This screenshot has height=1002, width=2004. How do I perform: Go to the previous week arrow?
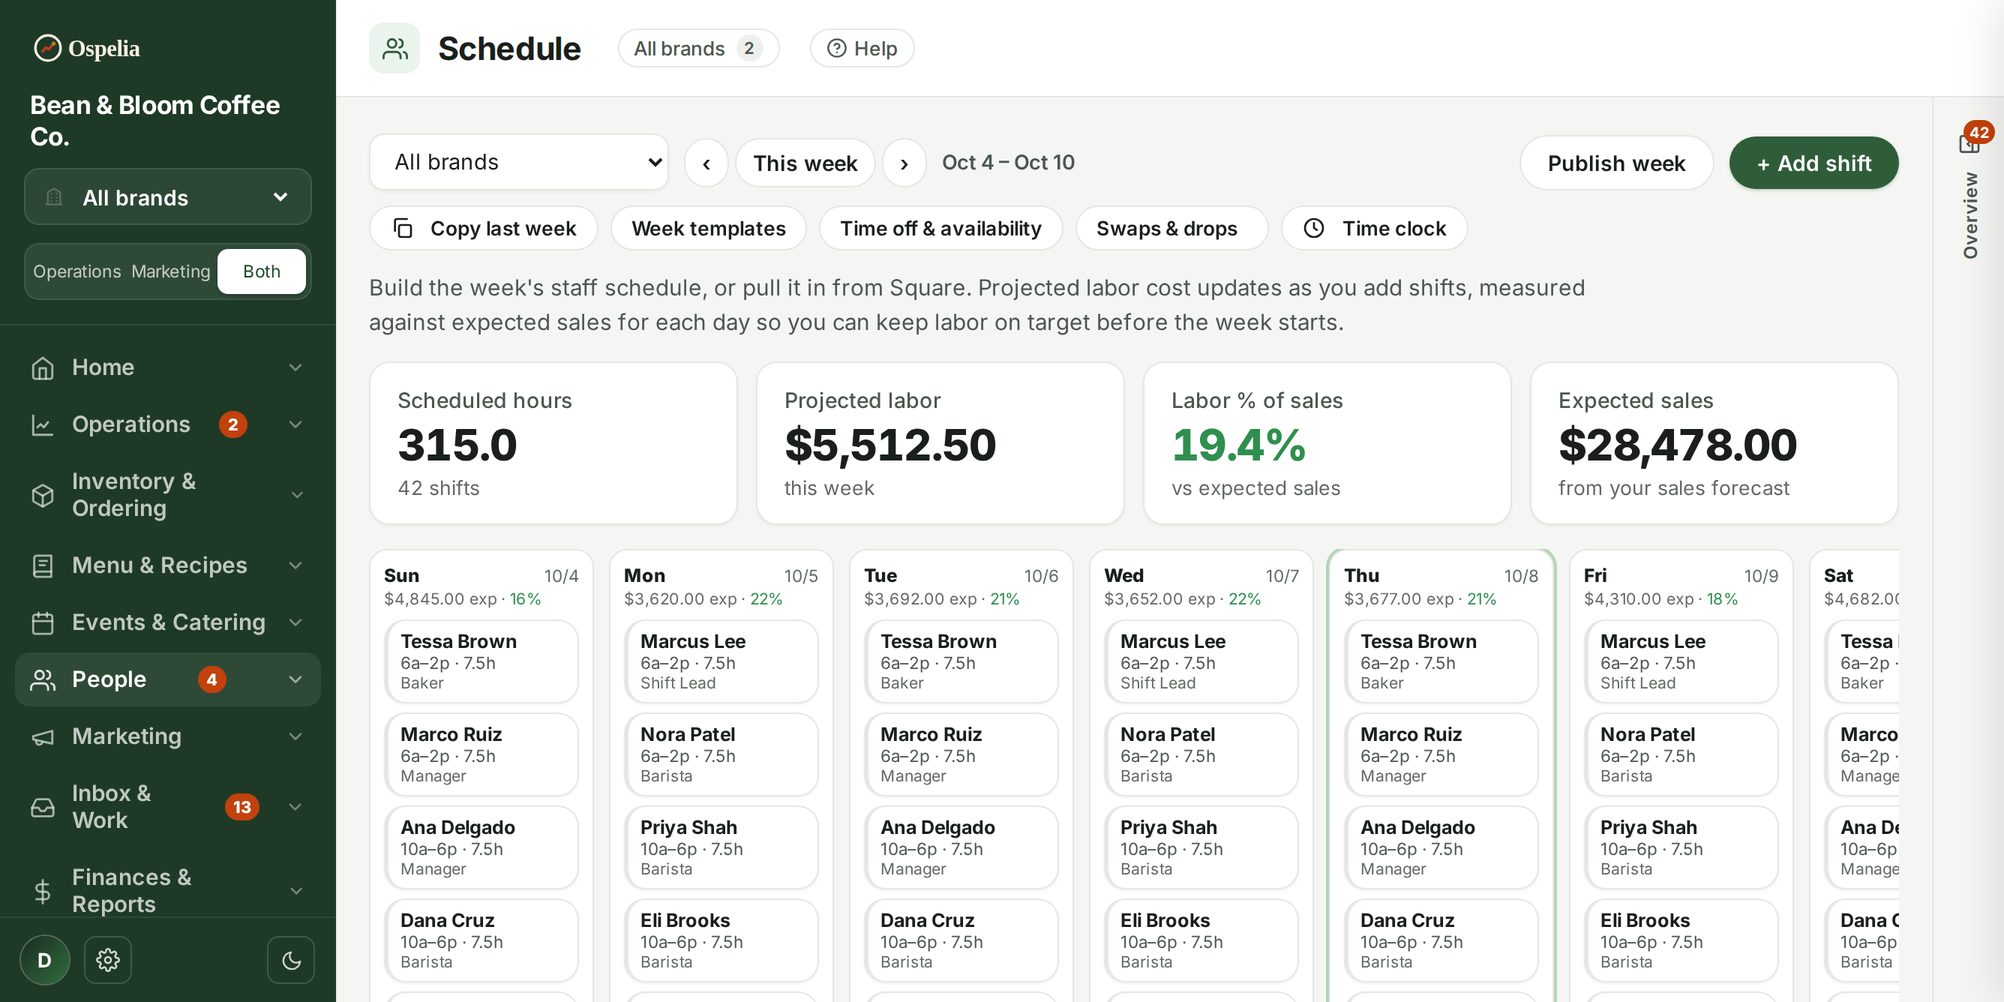[706, 163]
